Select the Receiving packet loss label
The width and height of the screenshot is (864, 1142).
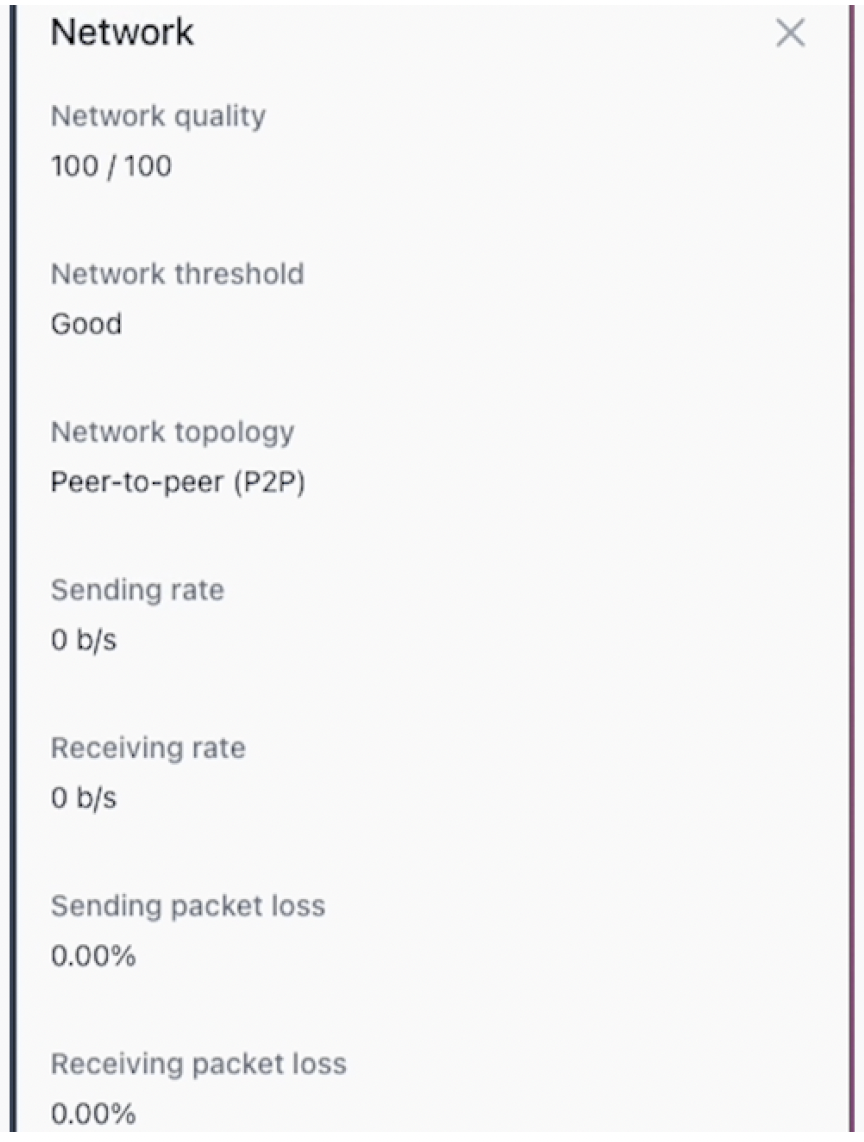tap(199, 1065)
